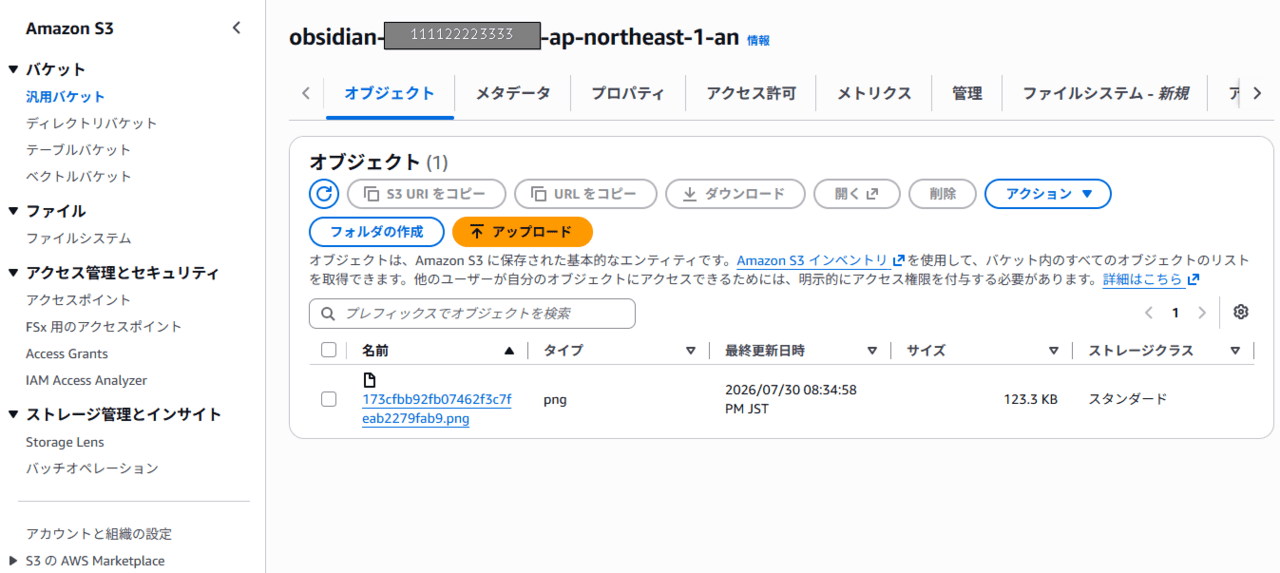Viewport: 1280px width, 573px height.
Task: Switch to the メトリクス tab
Action: pos(874,93)
